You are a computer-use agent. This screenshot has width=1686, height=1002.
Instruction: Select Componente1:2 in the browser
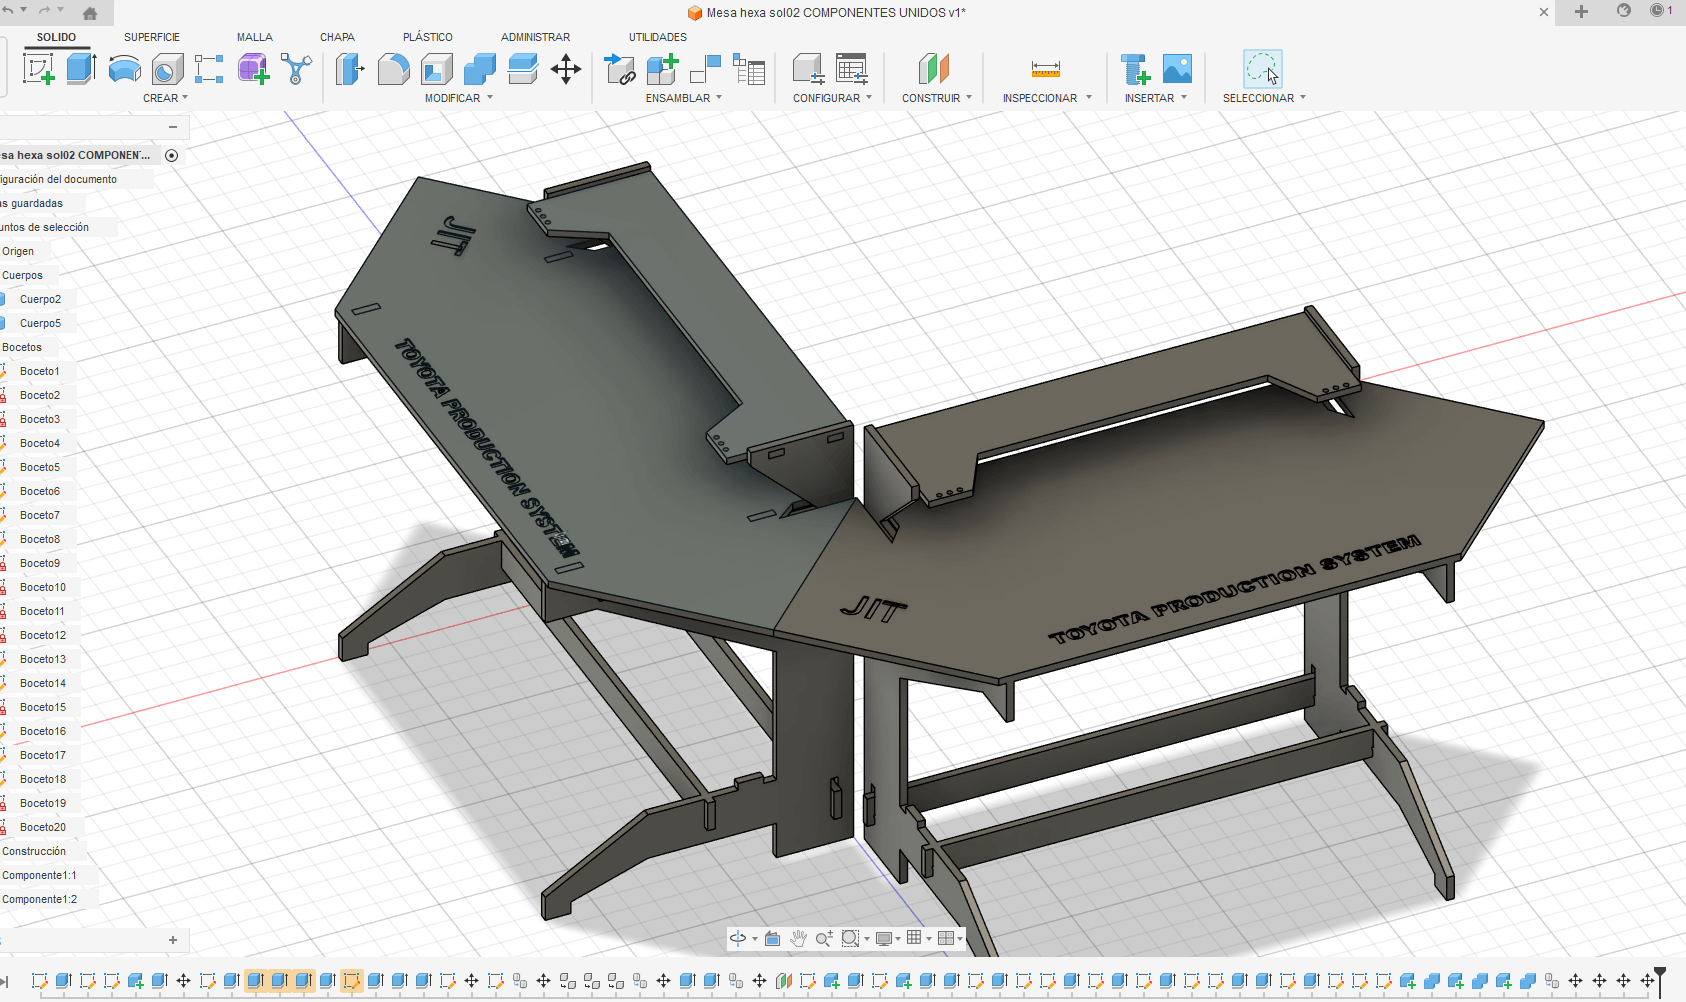[x=39, y=899]
